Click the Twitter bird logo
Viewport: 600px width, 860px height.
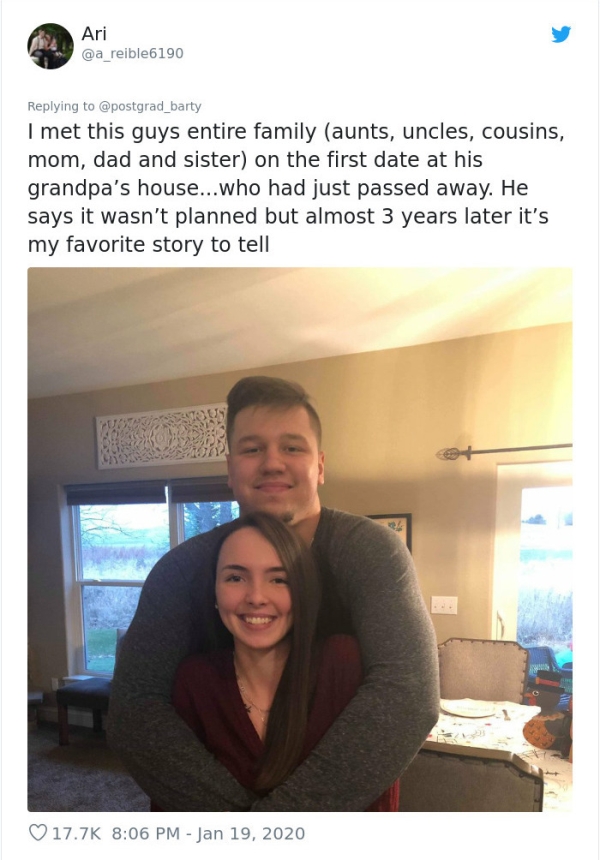[x=561, y=34]
